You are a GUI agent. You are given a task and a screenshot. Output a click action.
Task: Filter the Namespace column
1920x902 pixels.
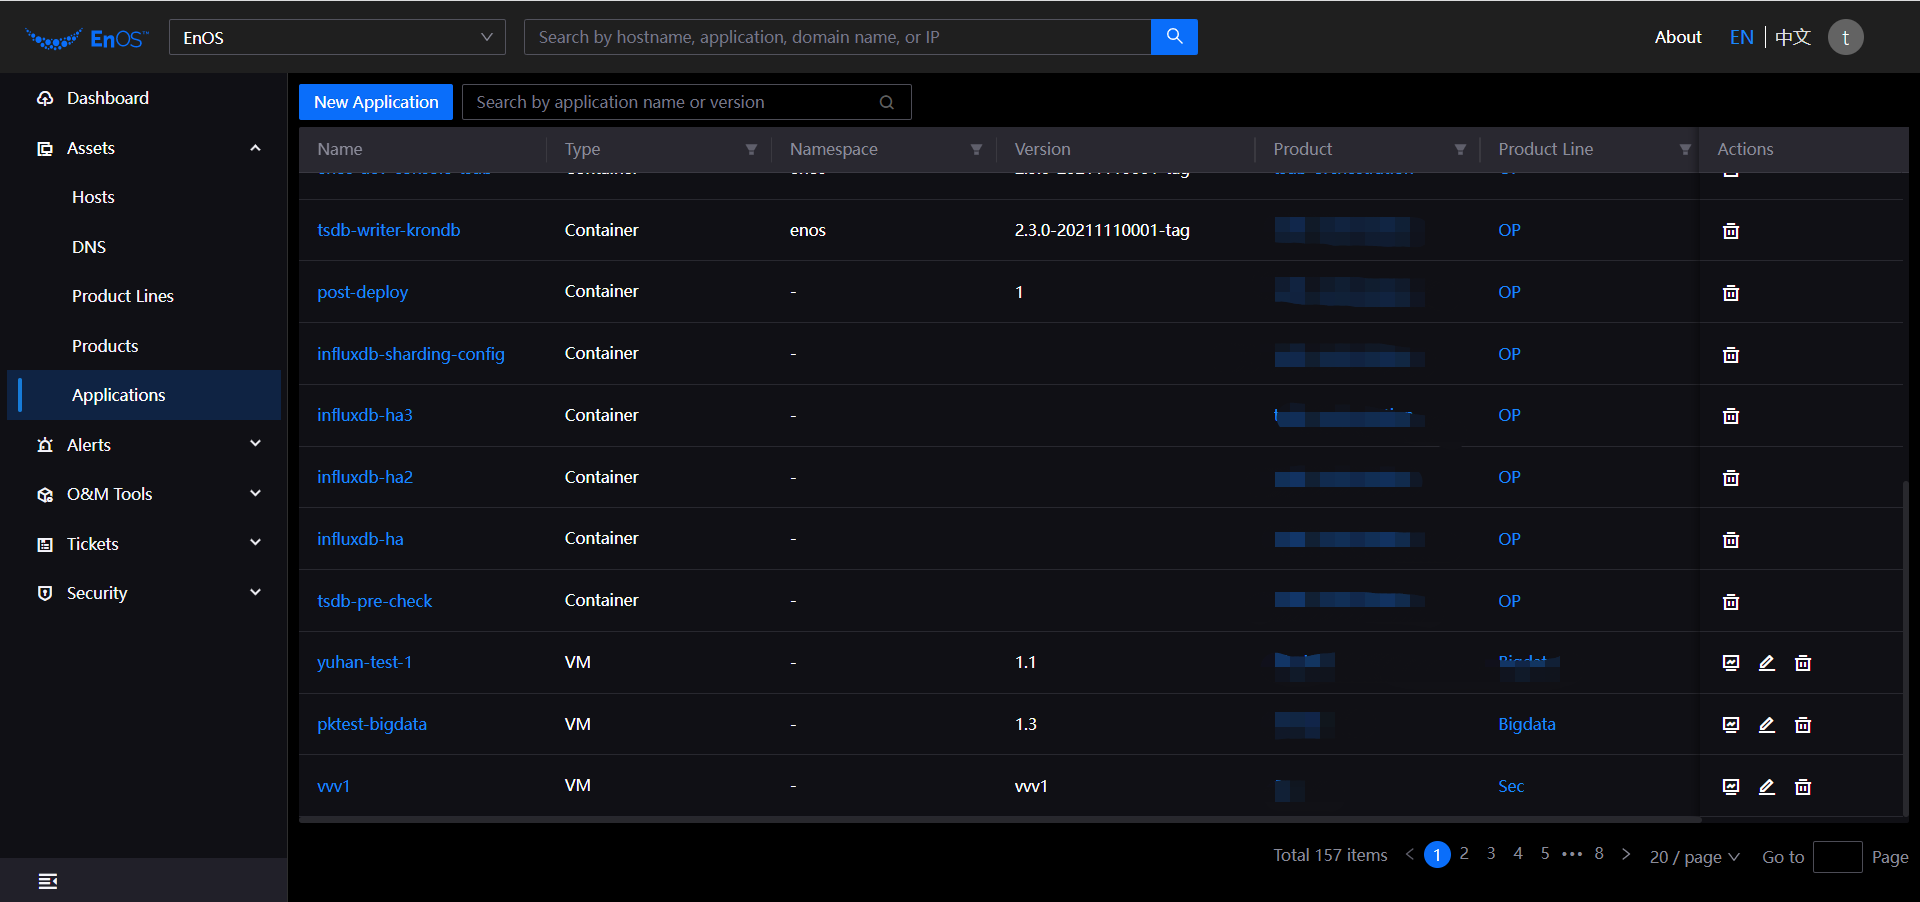[976, 149]
